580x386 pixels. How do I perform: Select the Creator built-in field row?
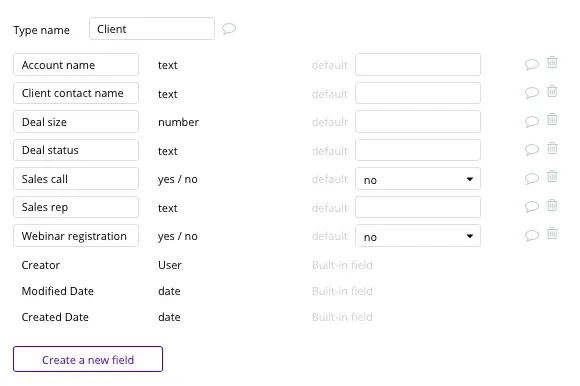[197, 265]
